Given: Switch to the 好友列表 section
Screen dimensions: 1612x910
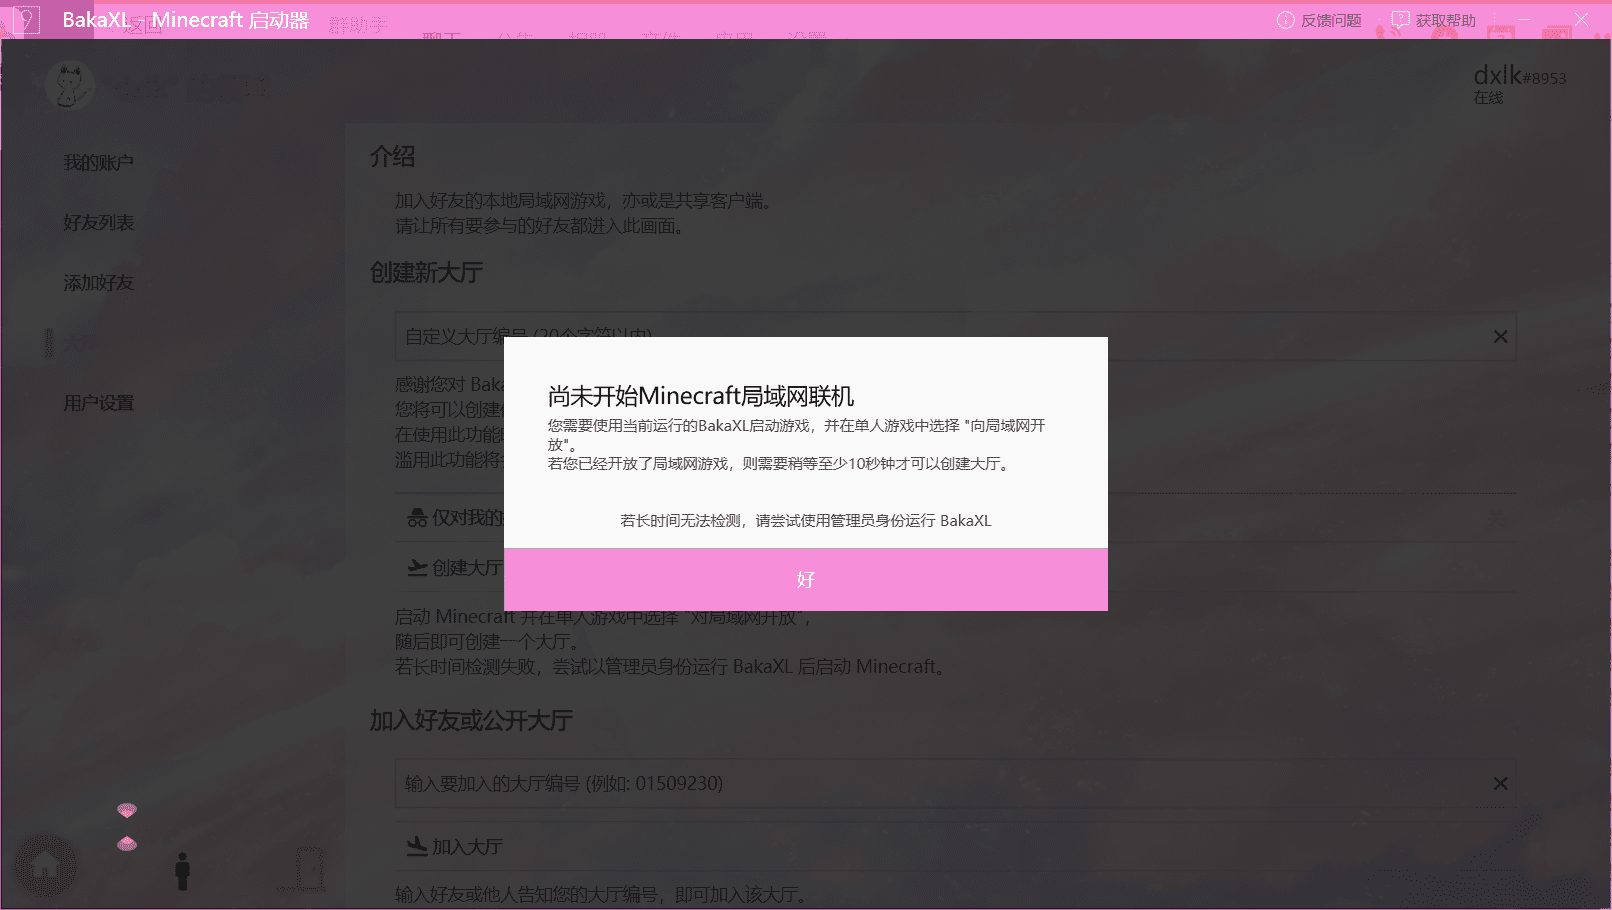Looking at the screenshot, I should [96, 222].
